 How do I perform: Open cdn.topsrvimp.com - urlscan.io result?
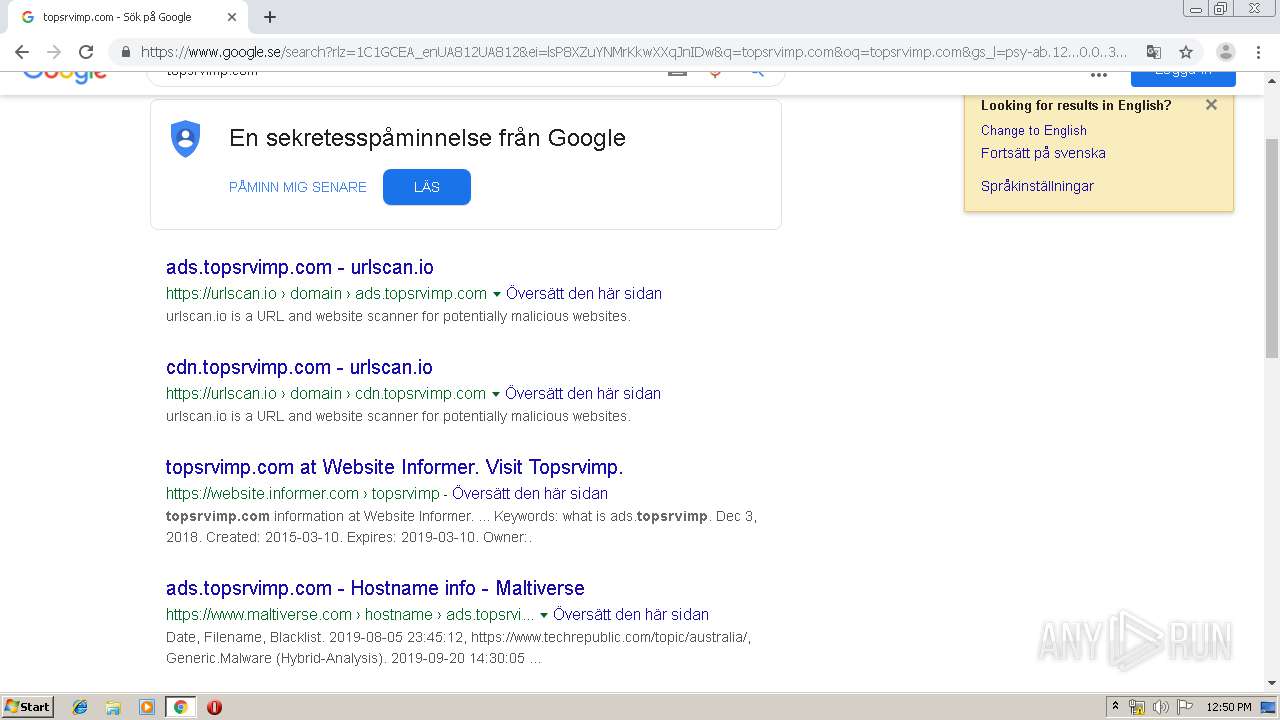pyautogui.click(x=299, y=367)
